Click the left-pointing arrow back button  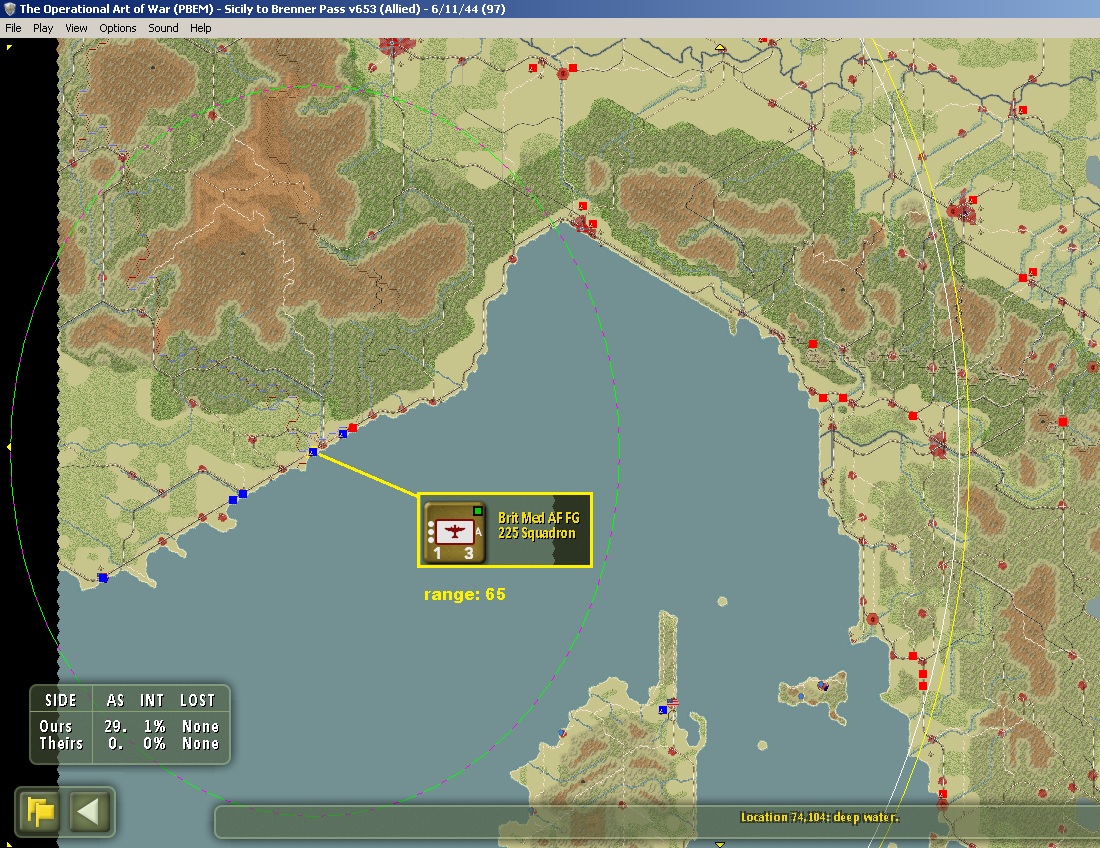89,812
